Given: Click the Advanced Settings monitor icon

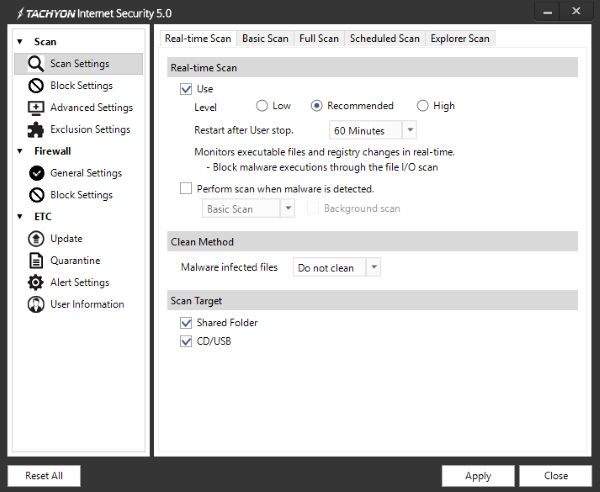Looking at the screenshot, I should pyautogui.click(x=36, y=108).
